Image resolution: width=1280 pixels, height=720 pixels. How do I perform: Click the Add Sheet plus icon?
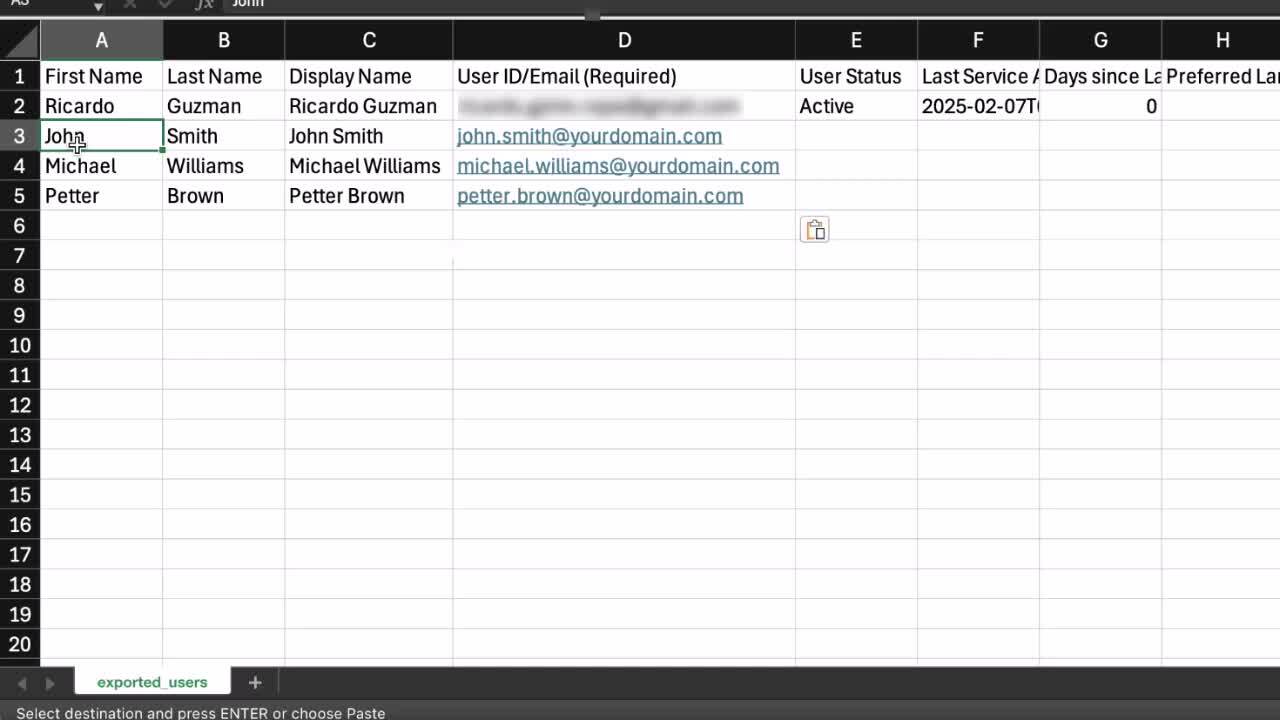coord(255,681)
